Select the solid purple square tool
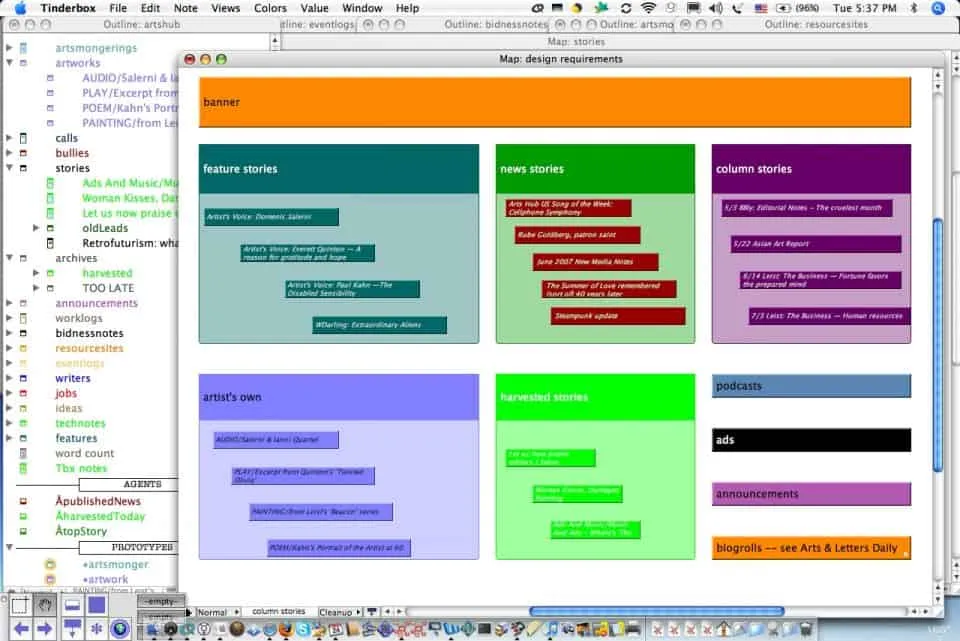 [x=96, y=605]
